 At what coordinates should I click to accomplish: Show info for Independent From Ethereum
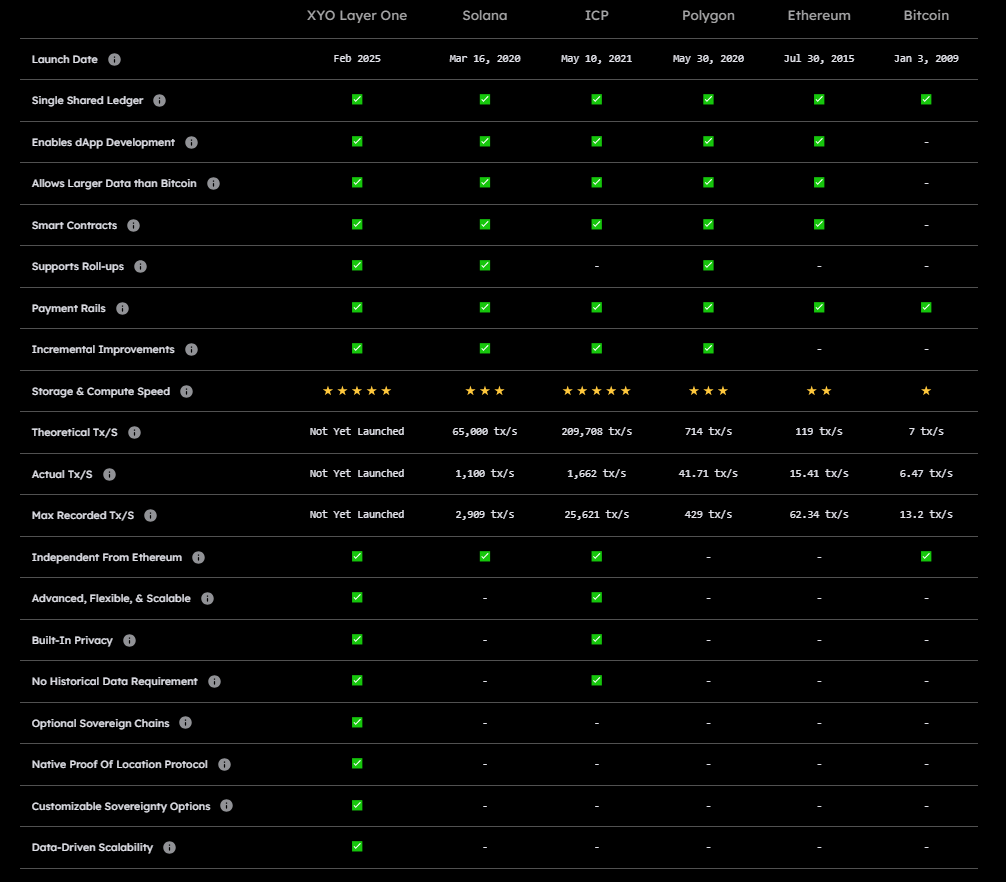[199, 557]
